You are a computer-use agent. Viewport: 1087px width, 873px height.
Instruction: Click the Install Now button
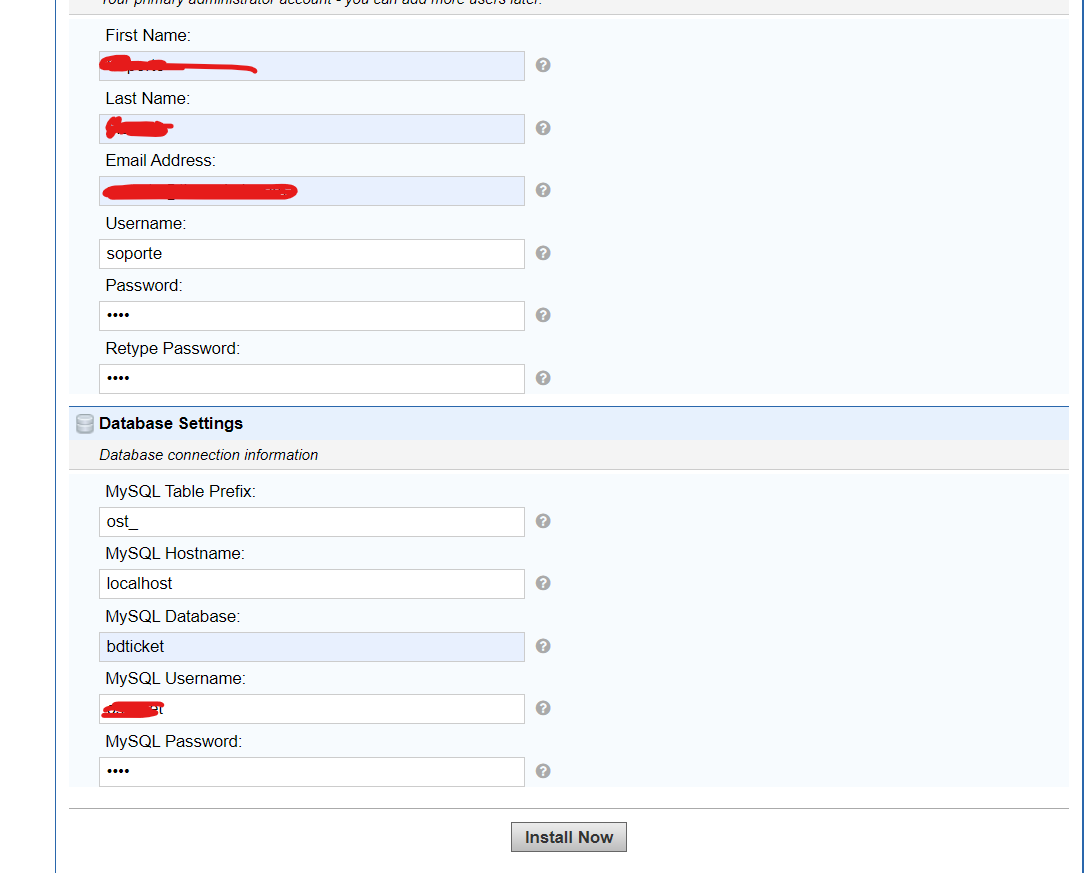pyautogui.click(x=568, y=837)
